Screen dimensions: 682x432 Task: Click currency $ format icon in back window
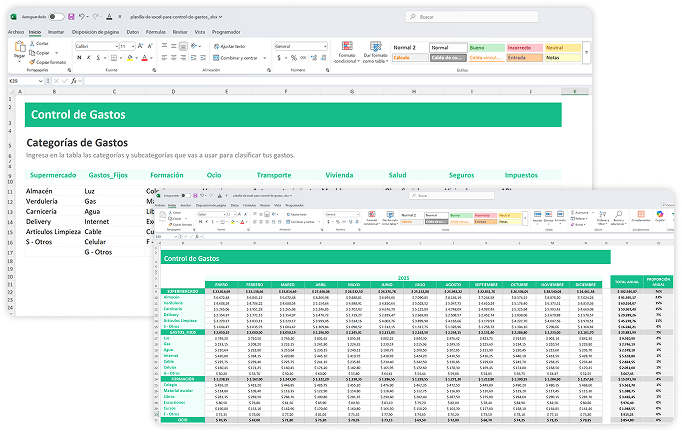(279, 58)
